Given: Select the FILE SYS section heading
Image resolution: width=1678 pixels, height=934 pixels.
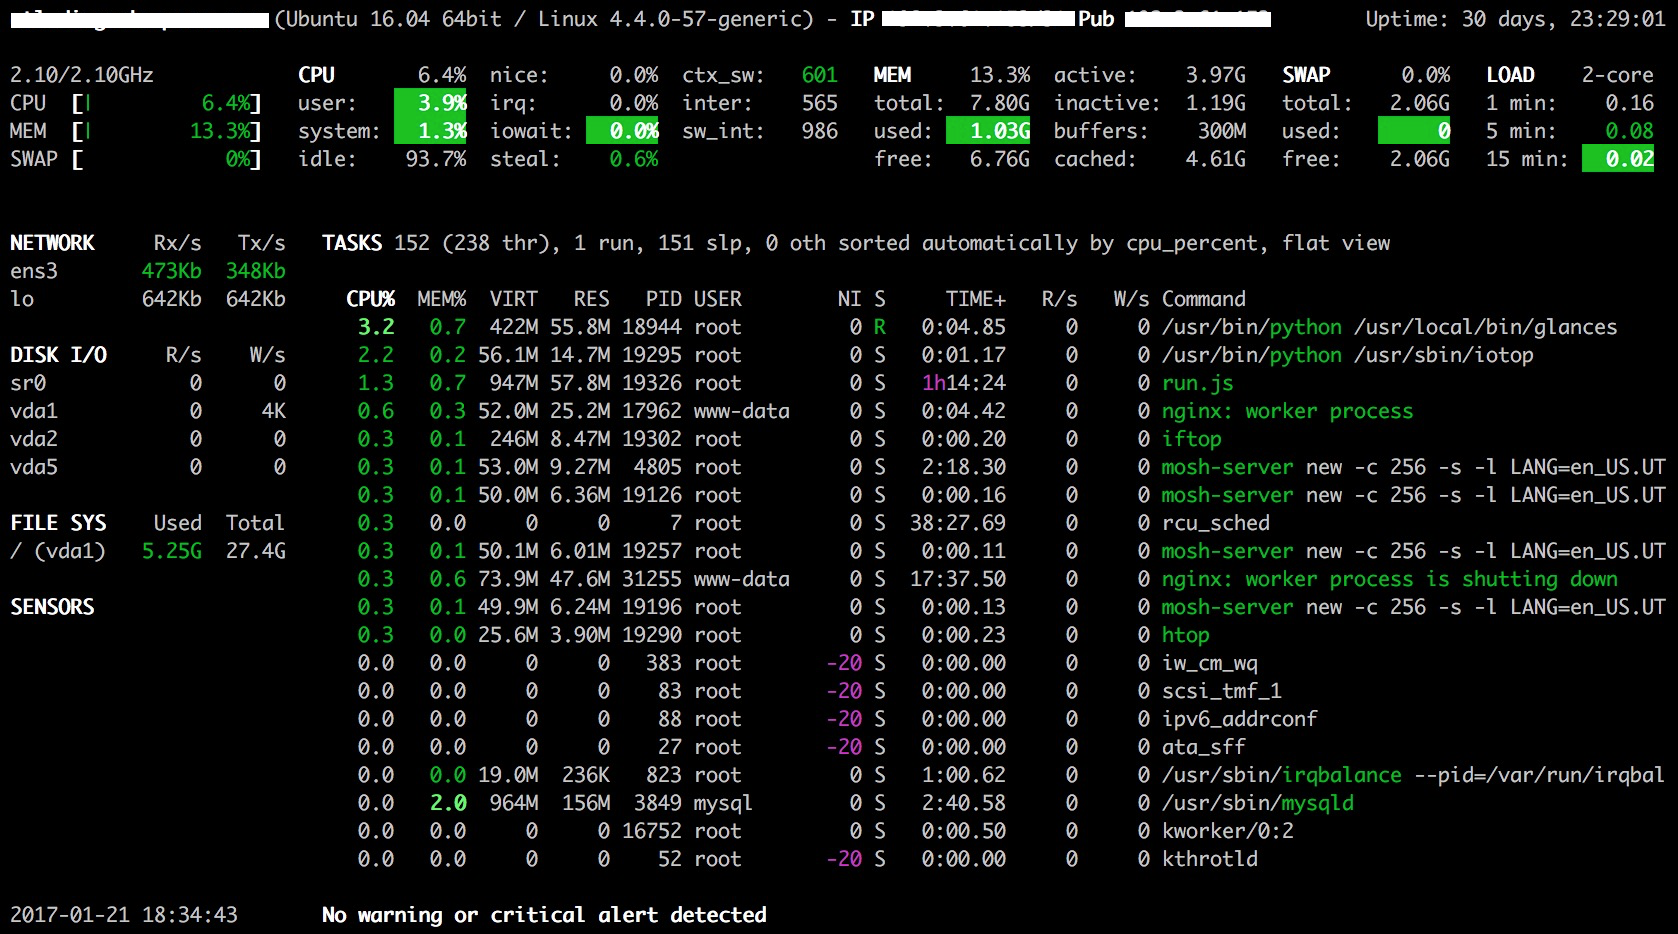Looking at the screenshot, I should pyautogui.click(x=58, y=523).
